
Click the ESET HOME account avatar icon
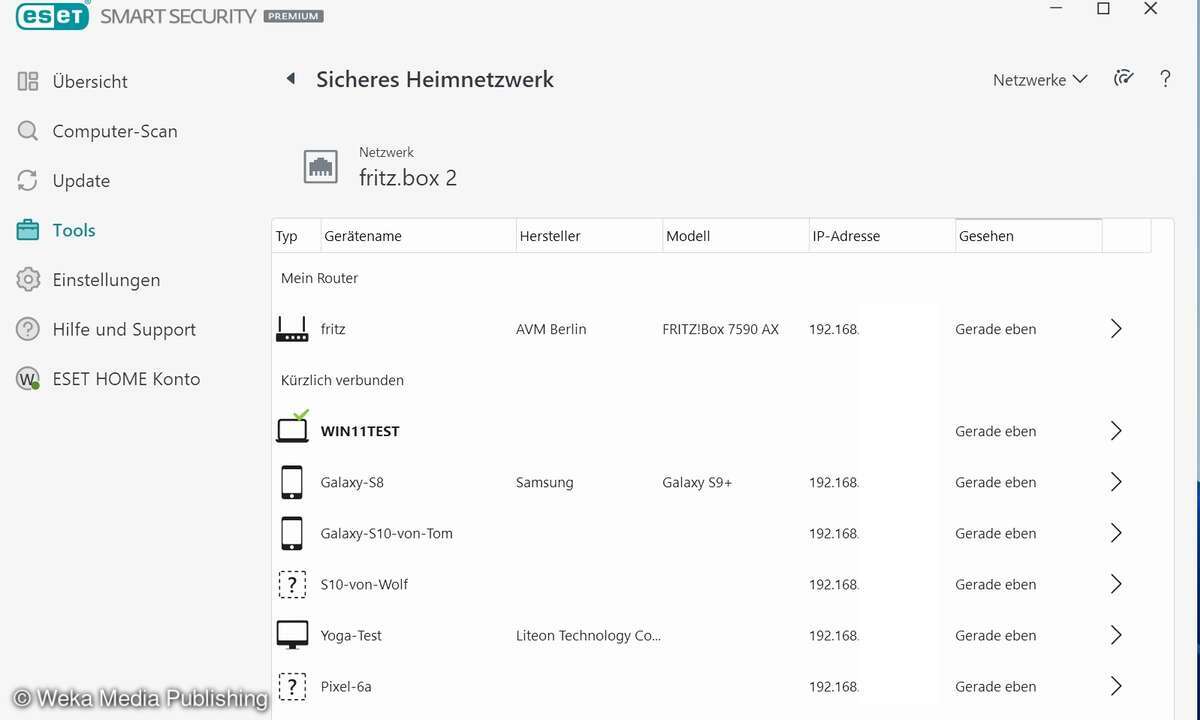tap(28, 379)
